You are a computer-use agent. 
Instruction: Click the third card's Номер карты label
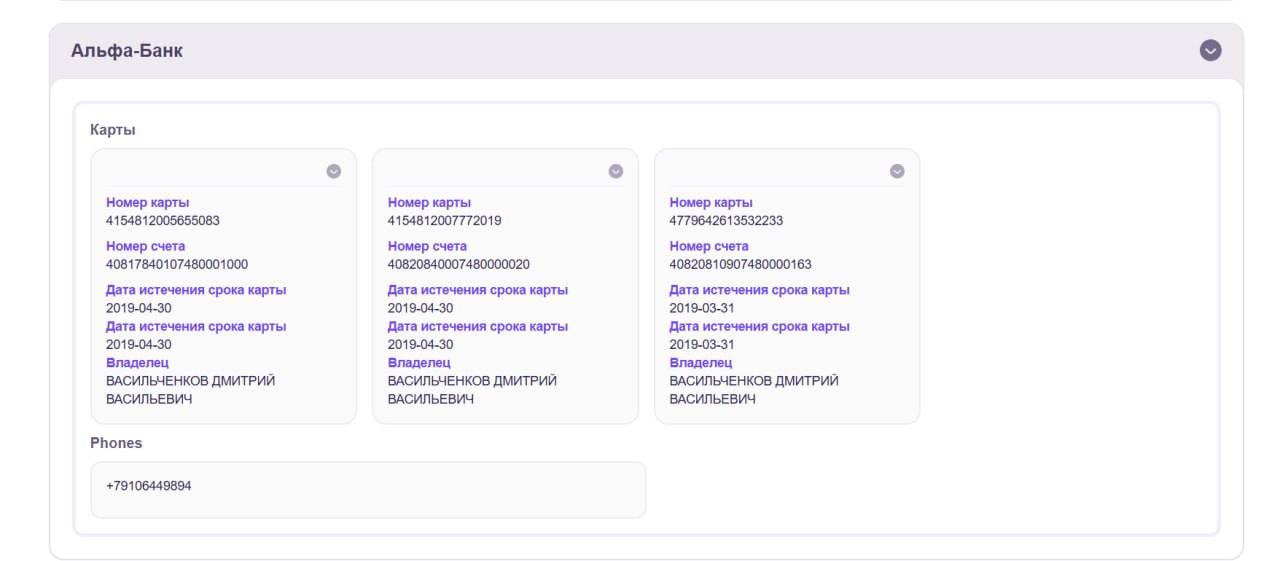tap(711, 203)
